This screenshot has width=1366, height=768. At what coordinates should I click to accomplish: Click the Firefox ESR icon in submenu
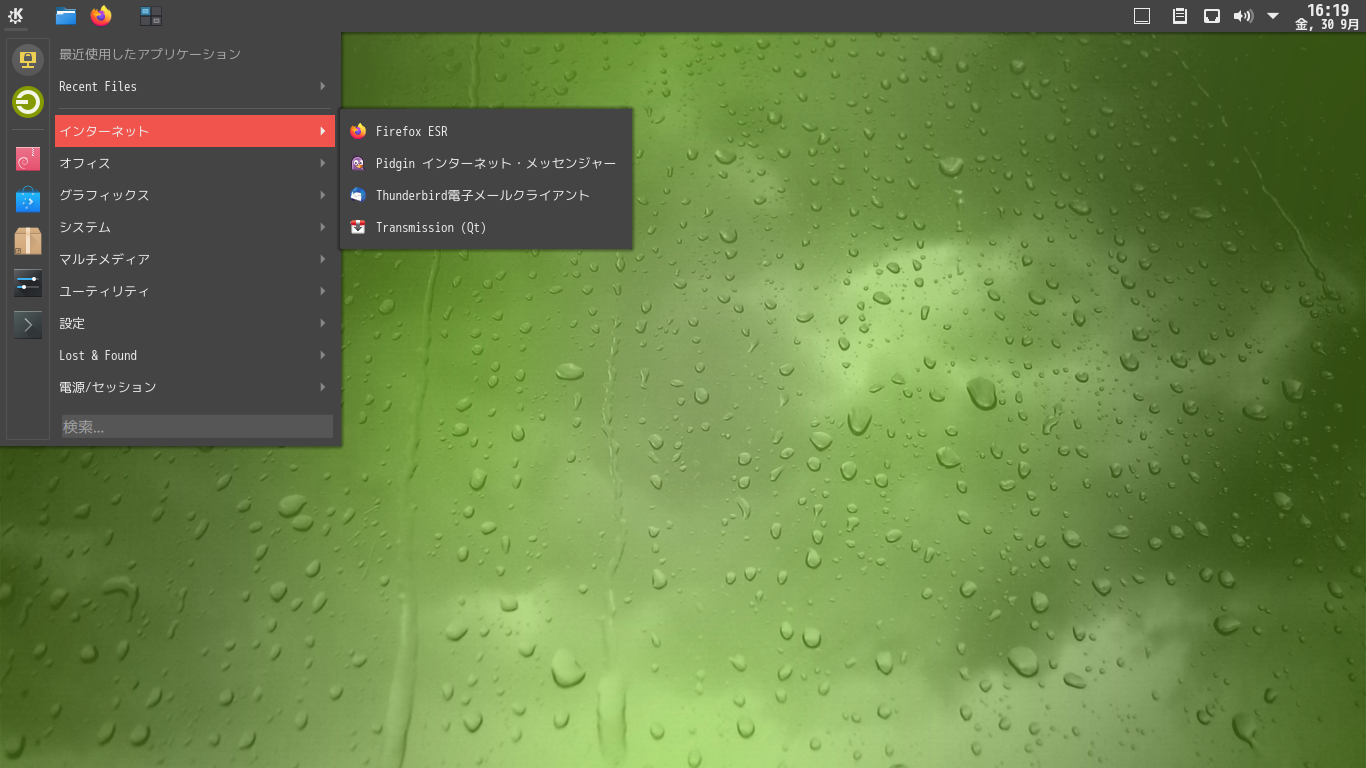click(358, 131)
